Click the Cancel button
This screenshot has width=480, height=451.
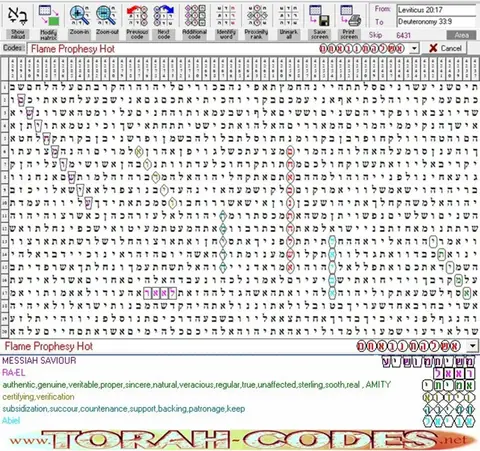[x=445, y=48]
